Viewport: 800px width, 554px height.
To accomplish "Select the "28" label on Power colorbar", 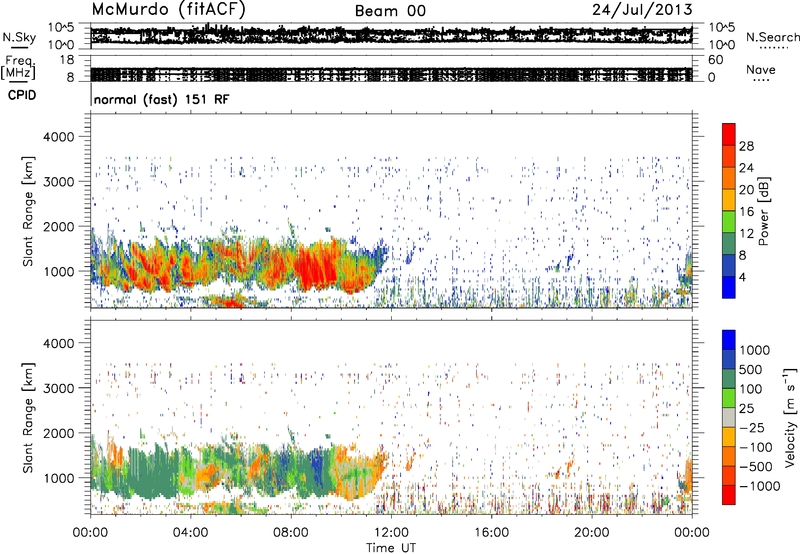I will click(746, 146).
